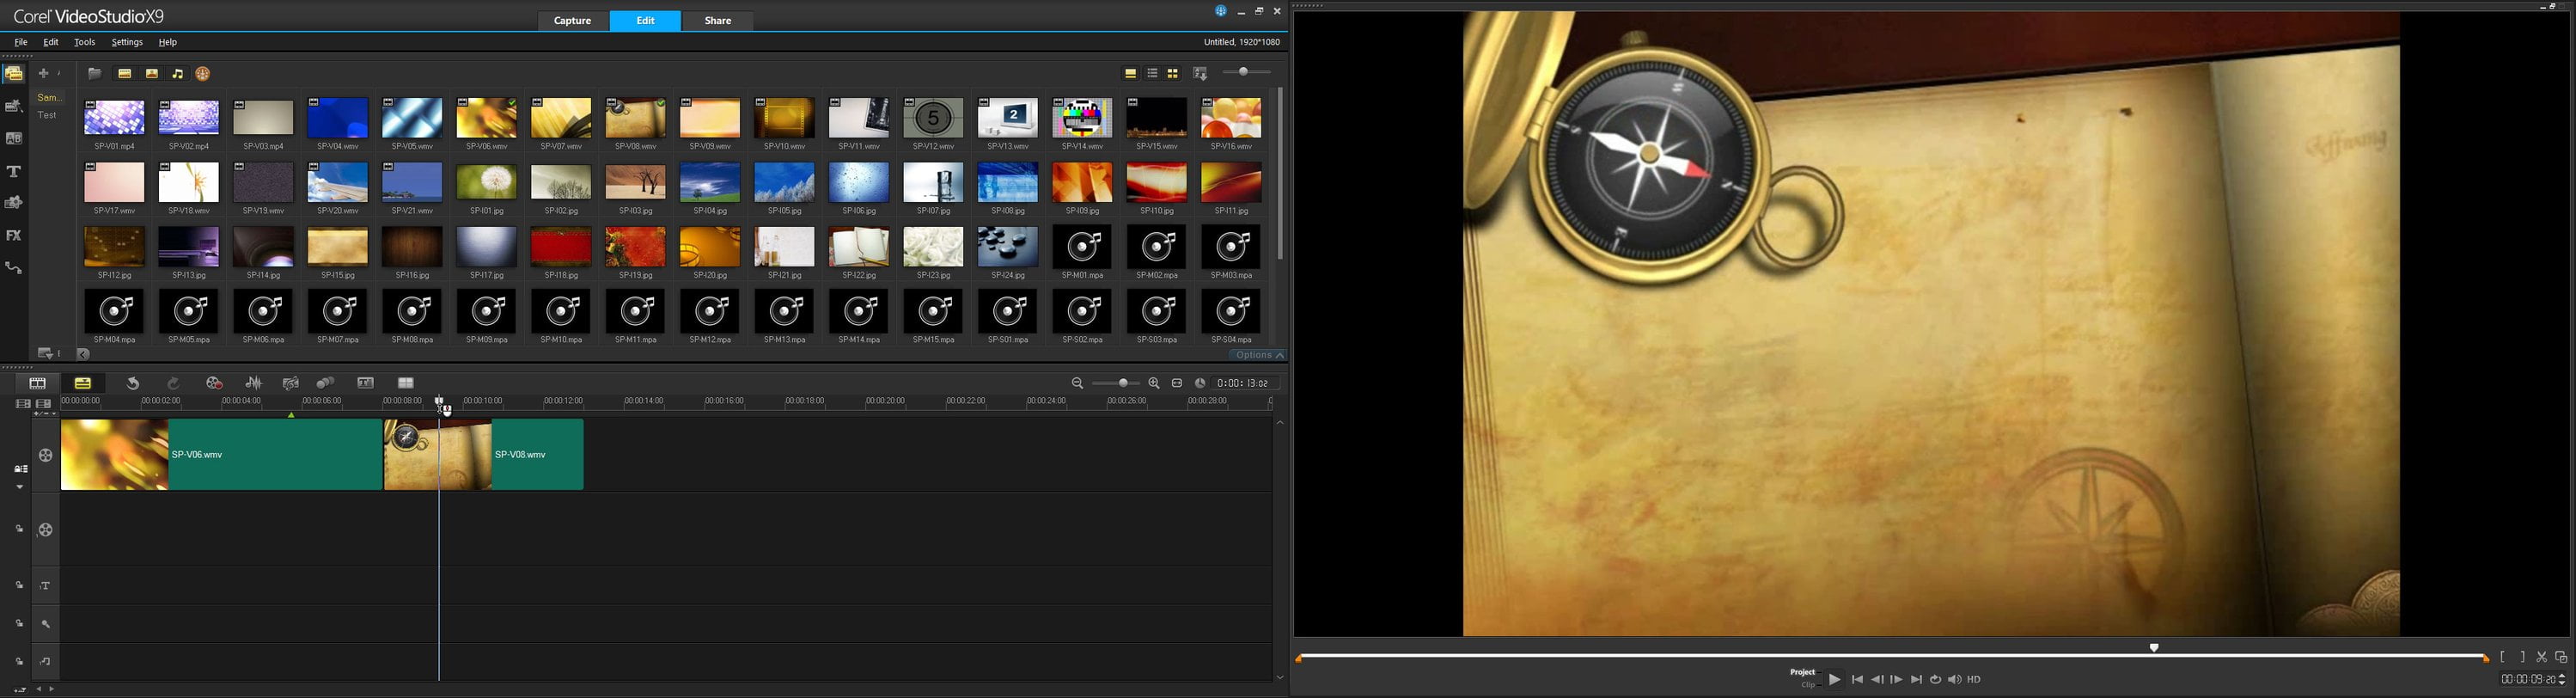Open the sort clips dropdown in library
Image resolution: width=2576 pixels, height=698 pixels.
coord(1201,74)
